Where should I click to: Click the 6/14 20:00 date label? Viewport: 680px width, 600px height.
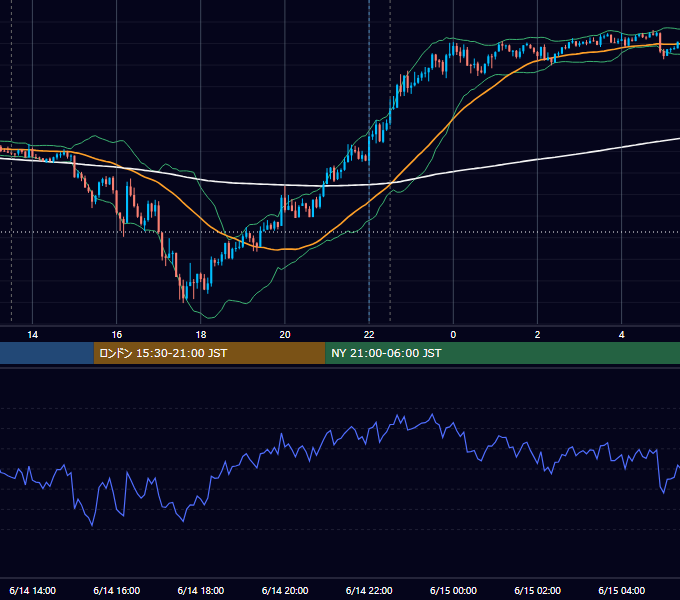pos(285,590)
